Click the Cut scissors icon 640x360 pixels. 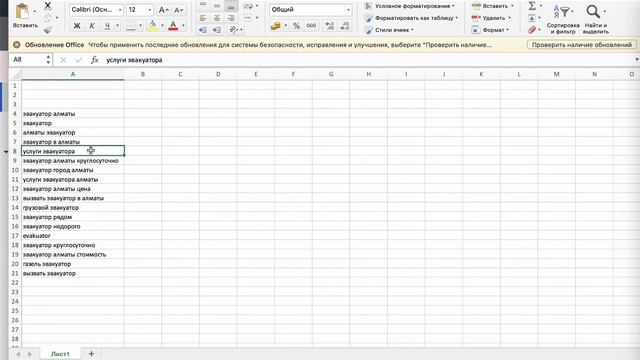[x=48, y=5]
